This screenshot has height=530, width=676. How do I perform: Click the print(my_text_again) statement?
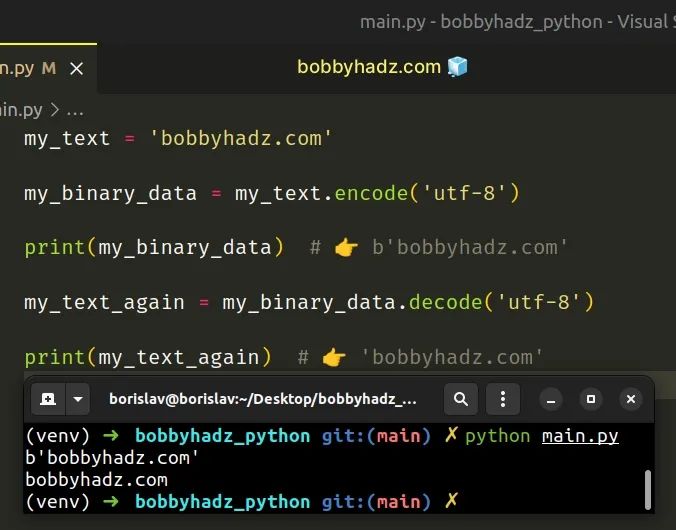point(148,358)
